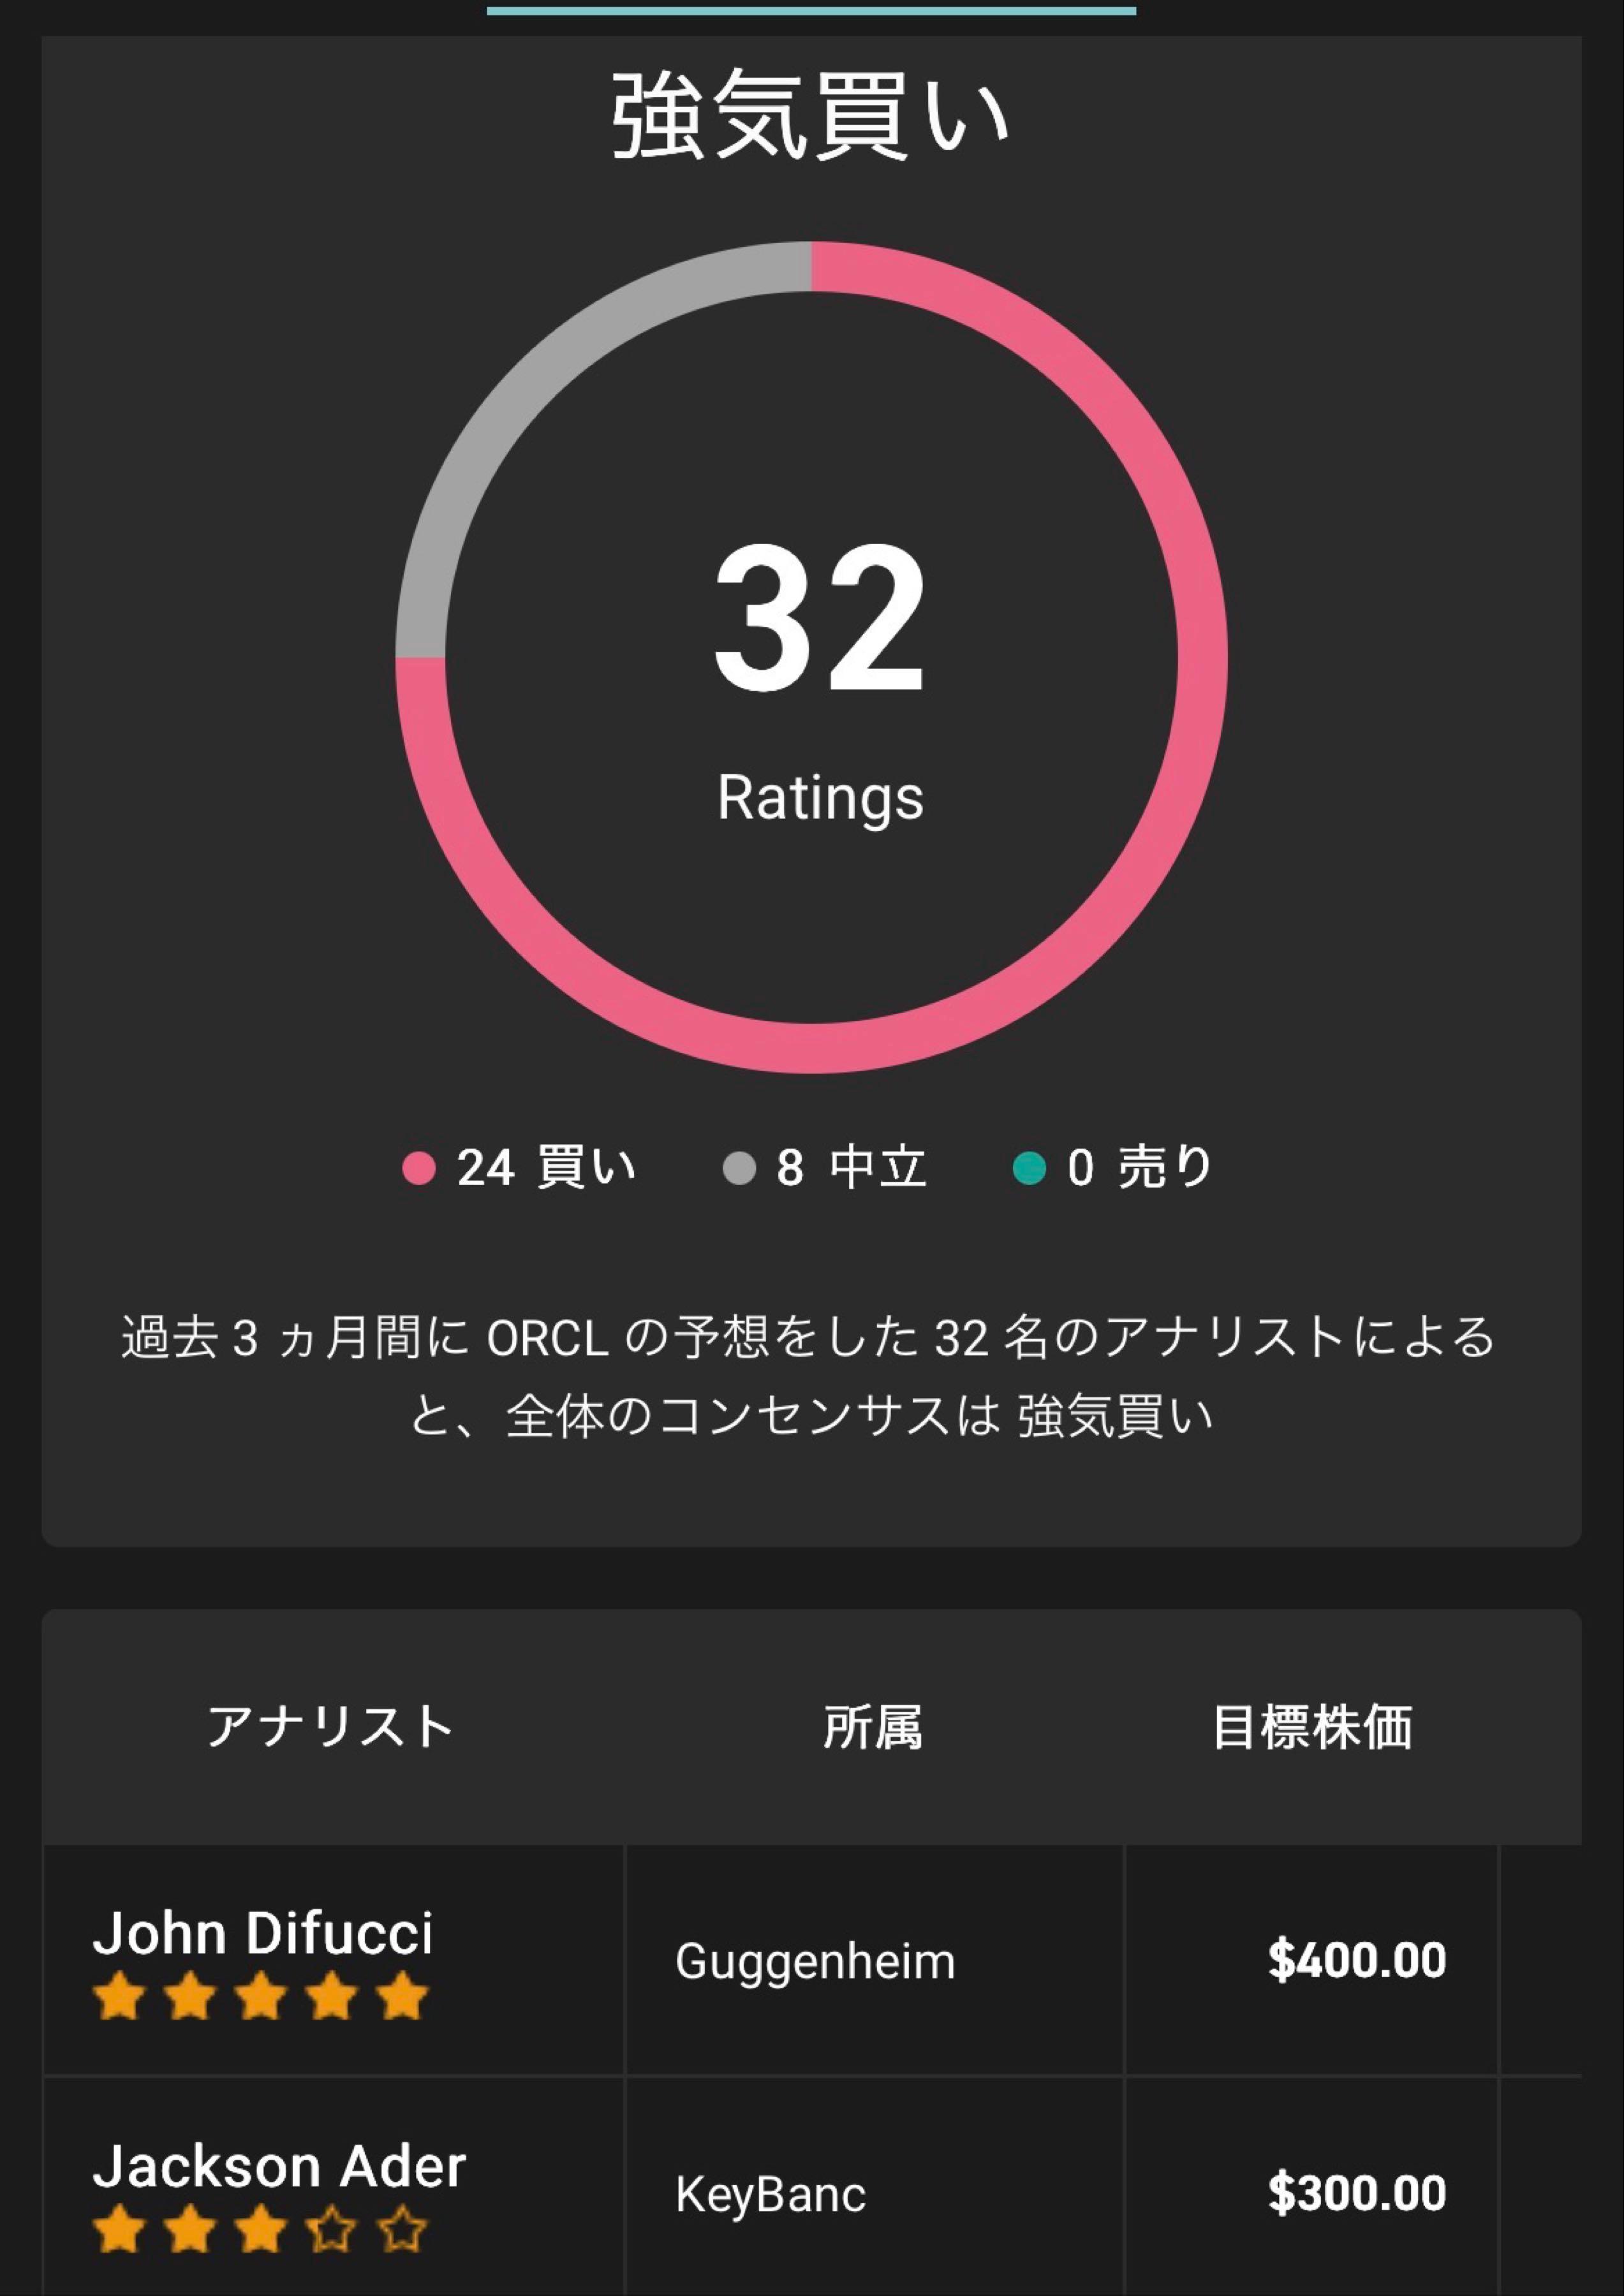
Task: Click the $300.00 price target
Action: [x=1356, y=2194]
